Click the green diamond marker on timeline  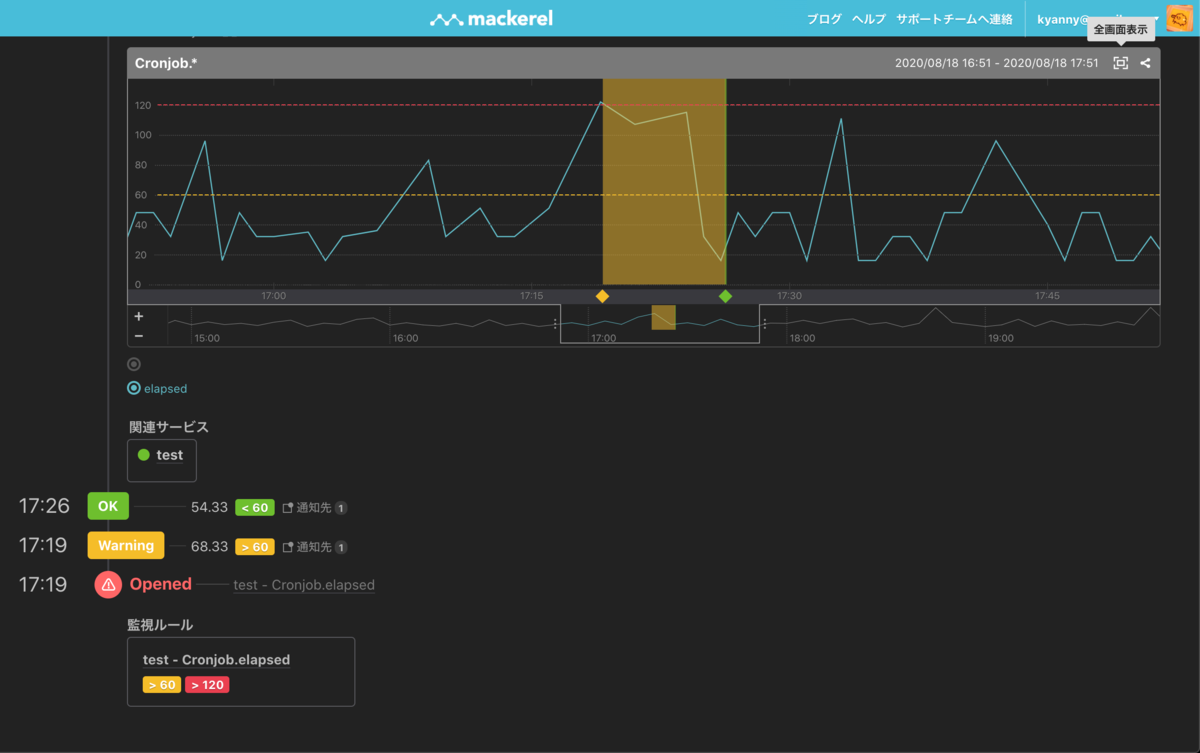coord(726,296)
